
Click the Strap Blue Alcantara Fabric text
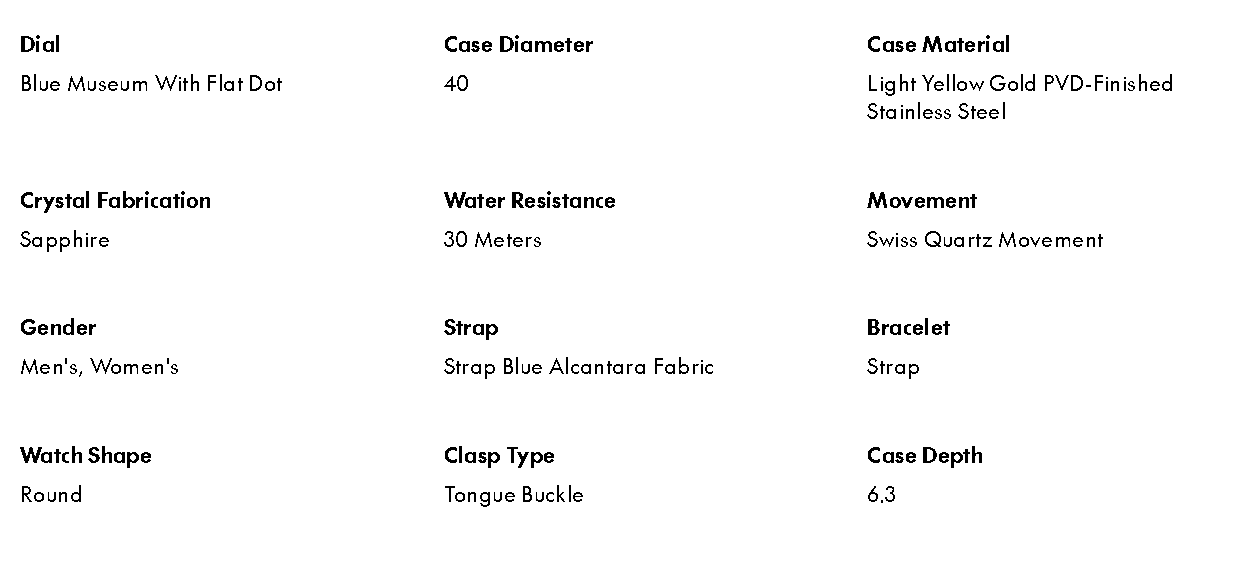click(578, 367)
